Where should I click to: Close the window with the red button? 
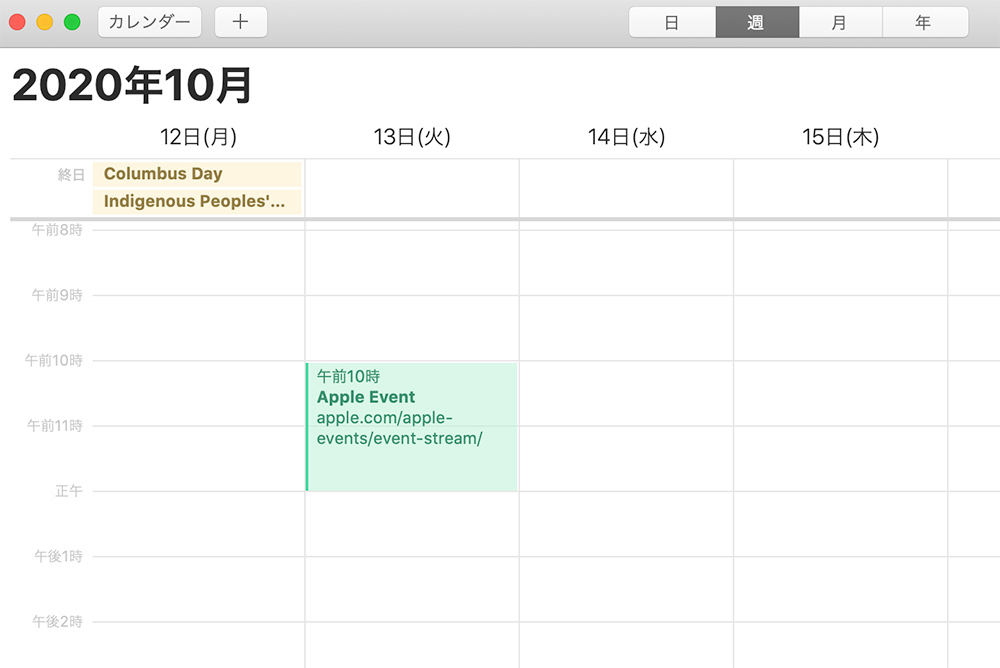tap(17, 22)
